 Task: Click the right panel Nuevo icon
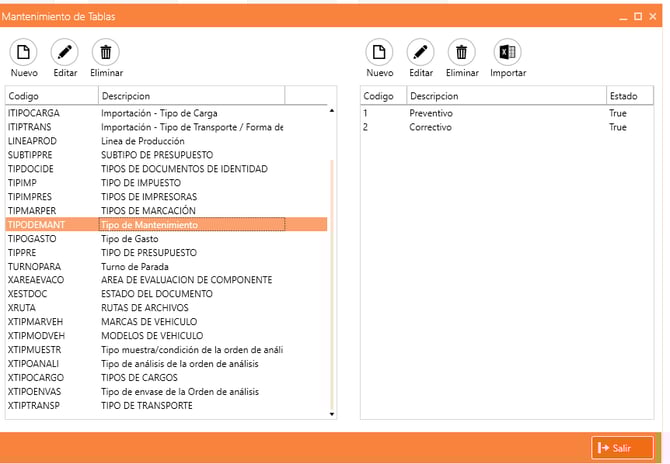coord(379,52)
